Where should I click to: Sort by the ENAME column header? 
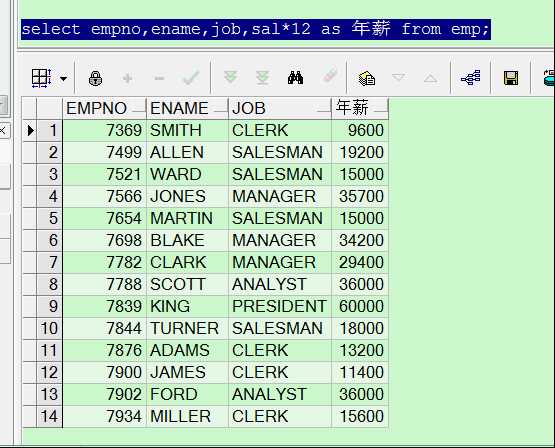187,108
